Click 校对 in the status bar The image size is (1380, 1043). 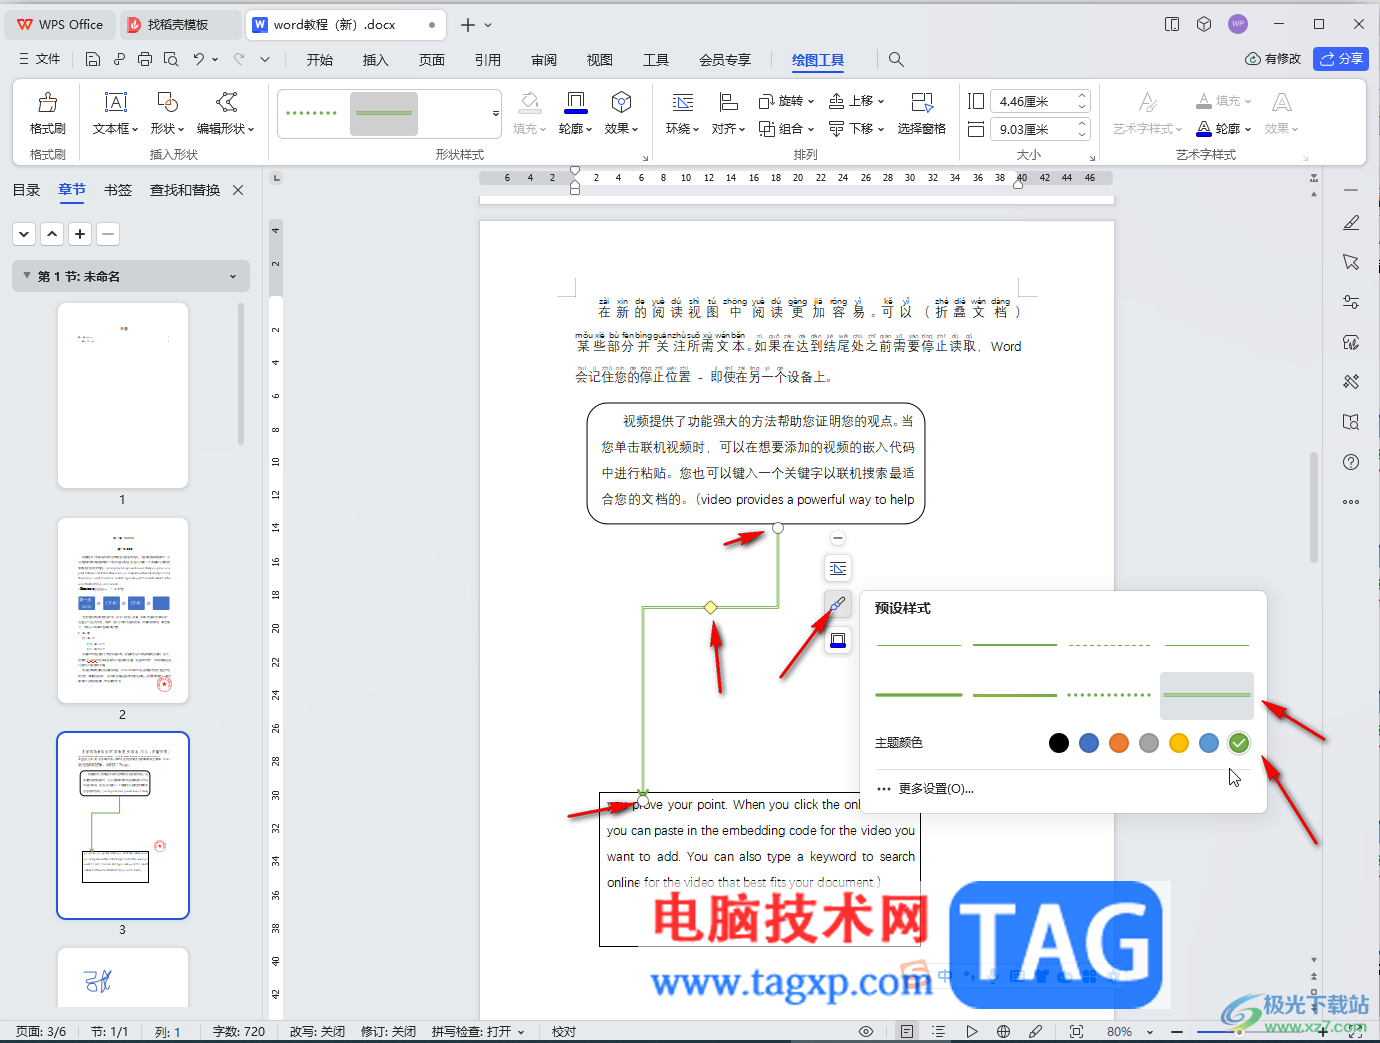(x=564, y=1031)
